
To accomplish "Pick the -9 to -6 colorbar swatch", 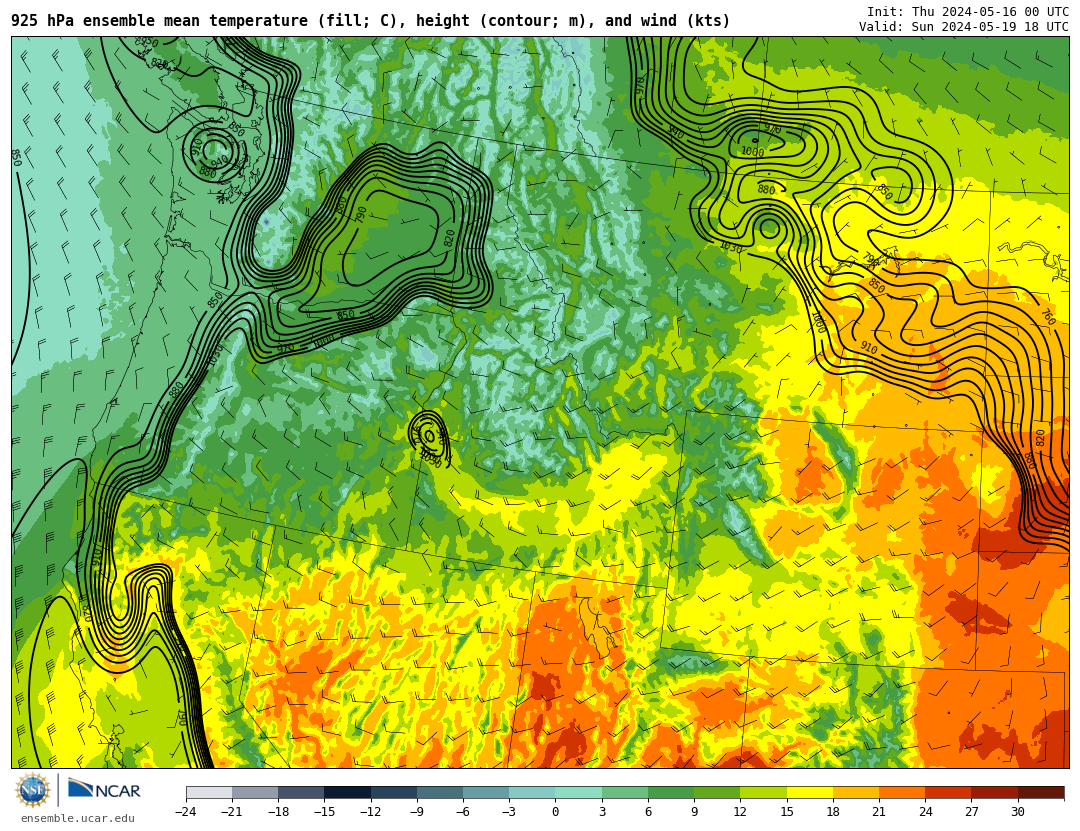I will (440, 793).
